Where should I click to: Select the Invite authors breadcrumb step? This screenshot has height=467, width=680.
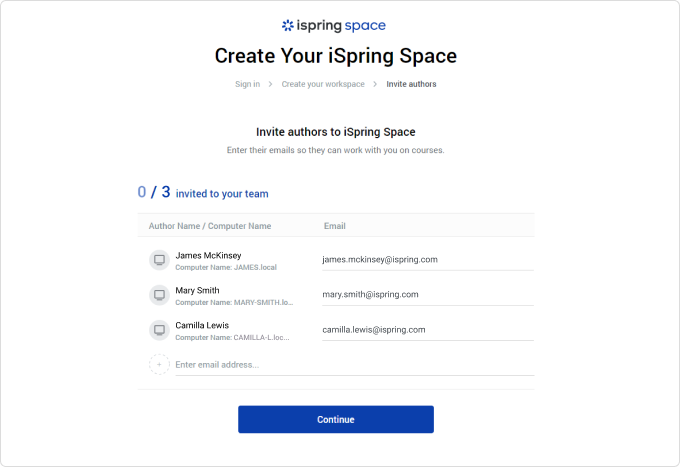tap(411, 84)
